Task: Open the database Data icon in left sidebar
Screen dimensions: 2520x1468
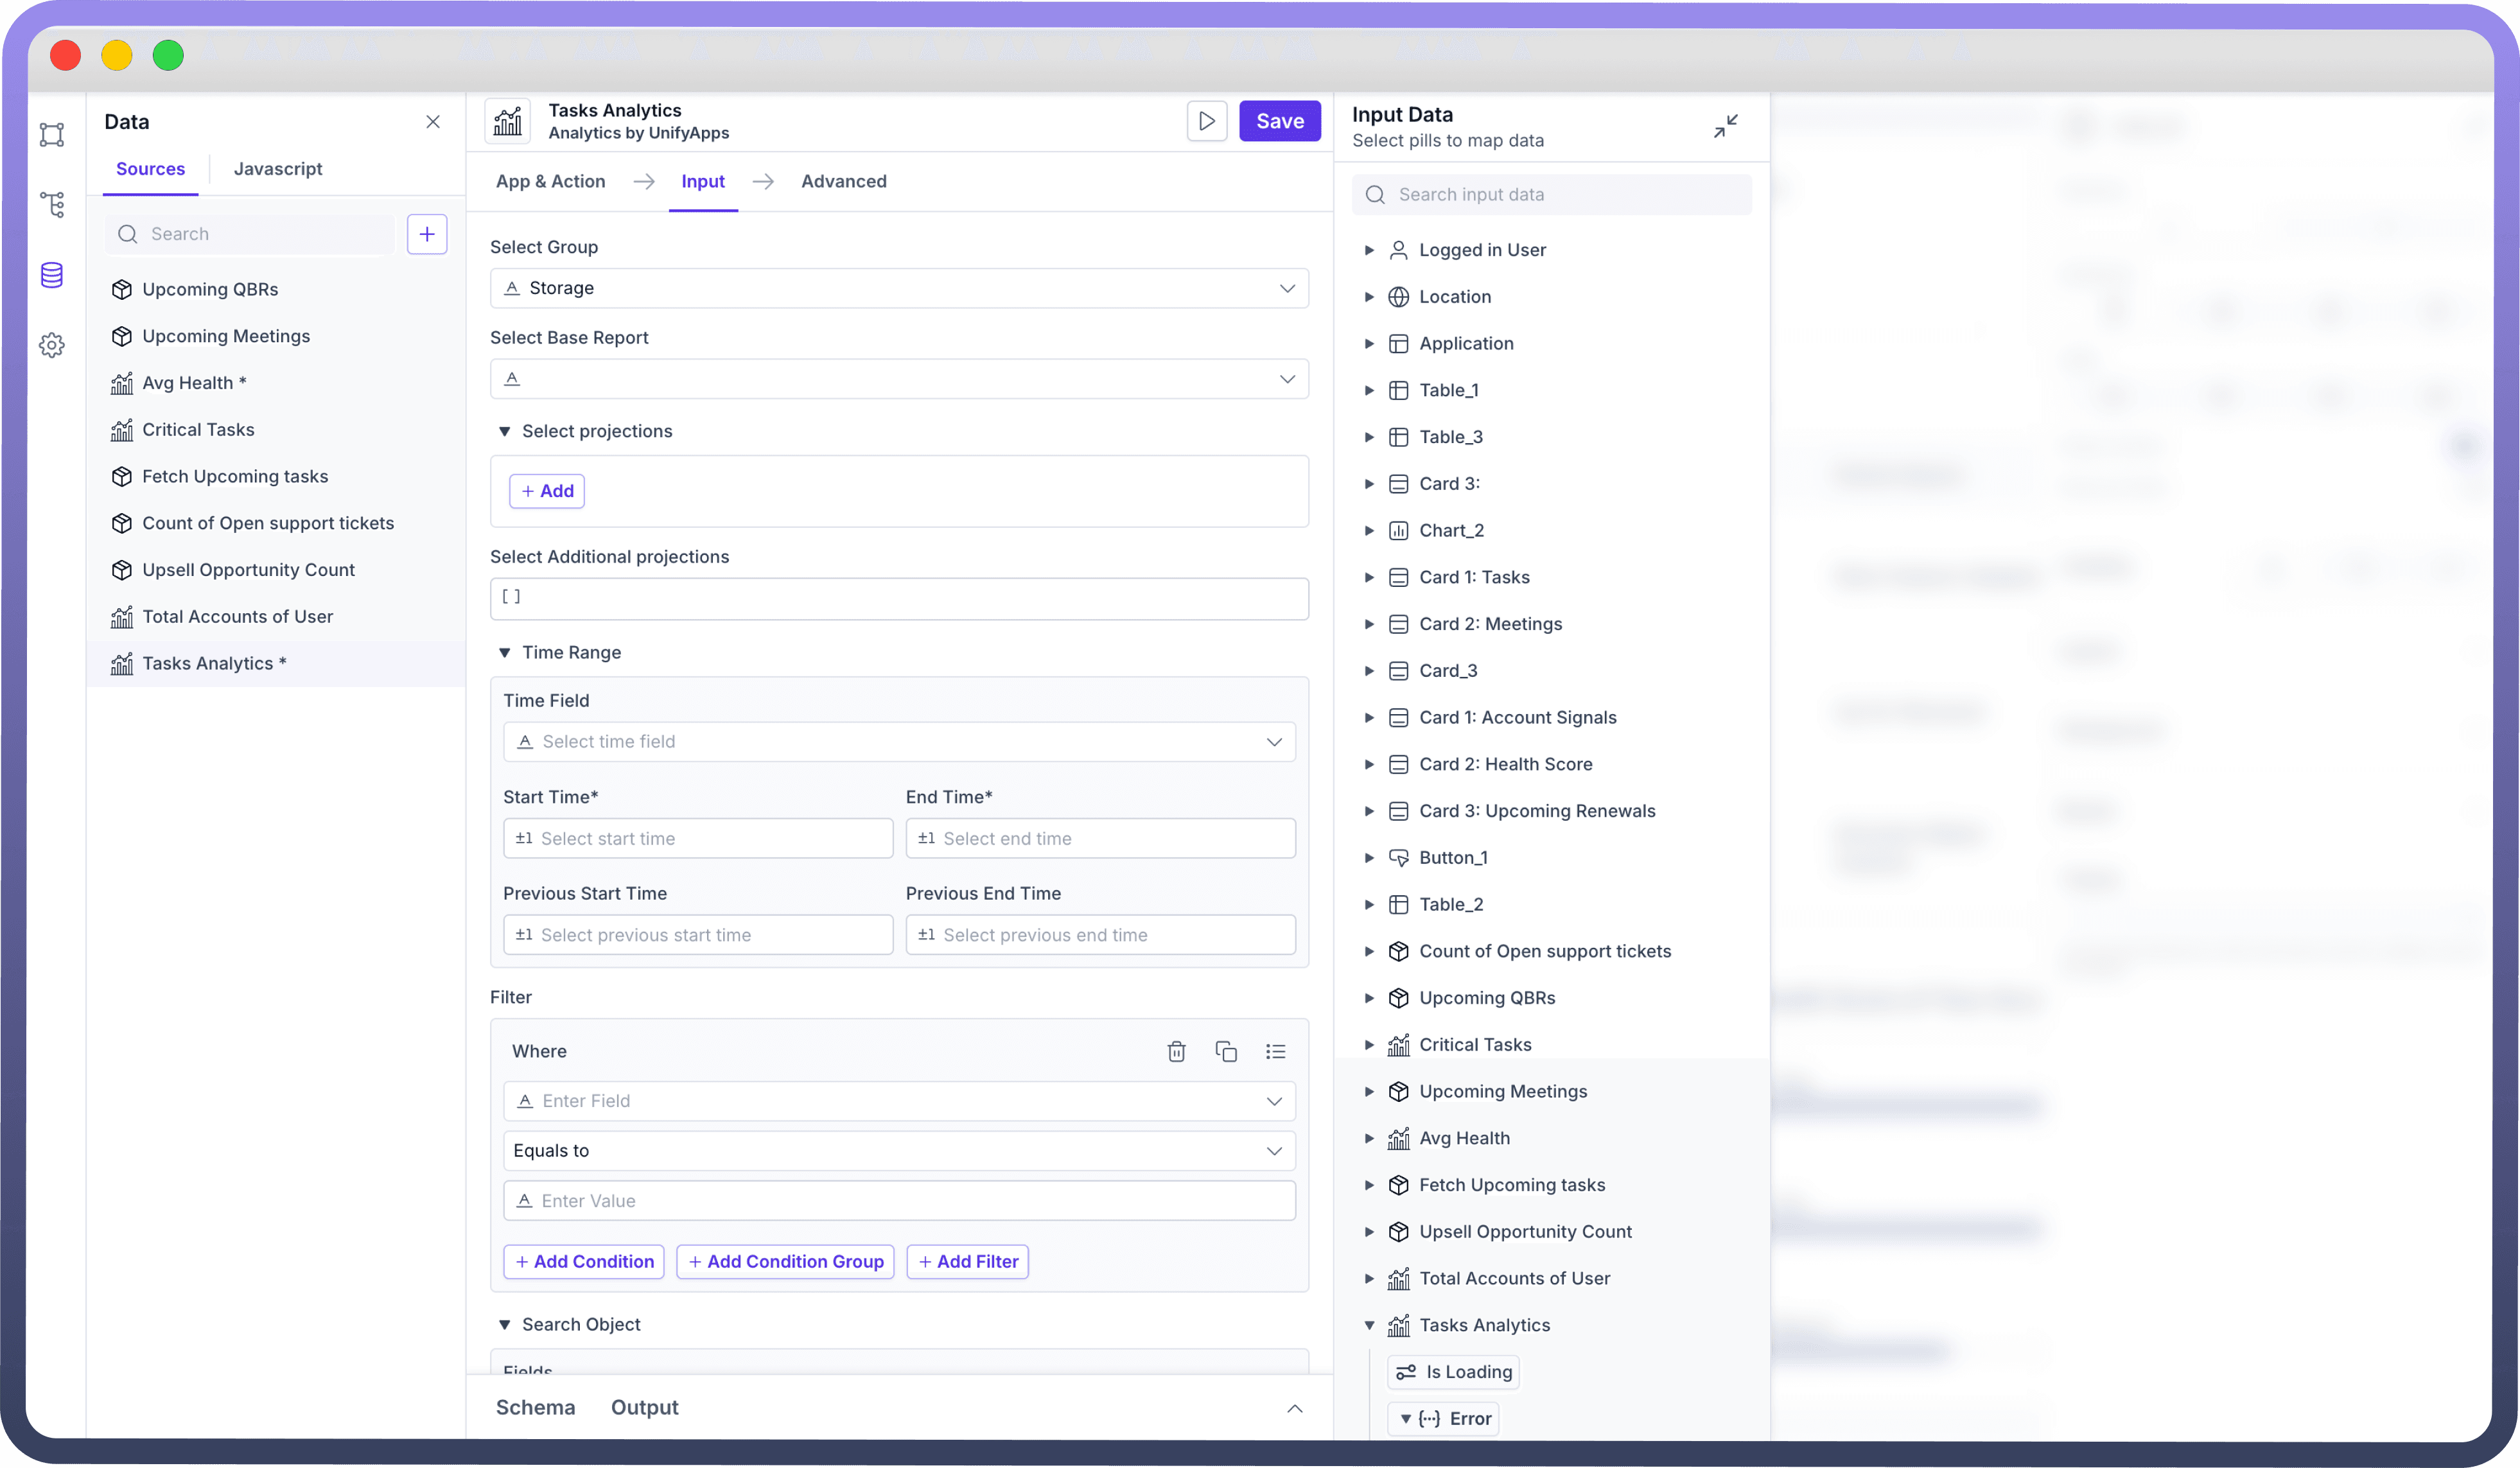Action: tap(52, 275)
